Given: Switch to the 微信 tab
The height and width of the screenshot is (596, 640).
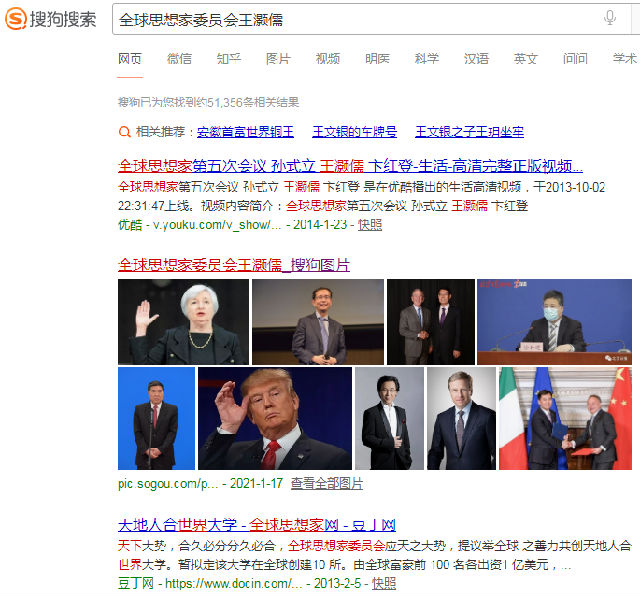Looking at the screenshot, I should tap(179, 59).
